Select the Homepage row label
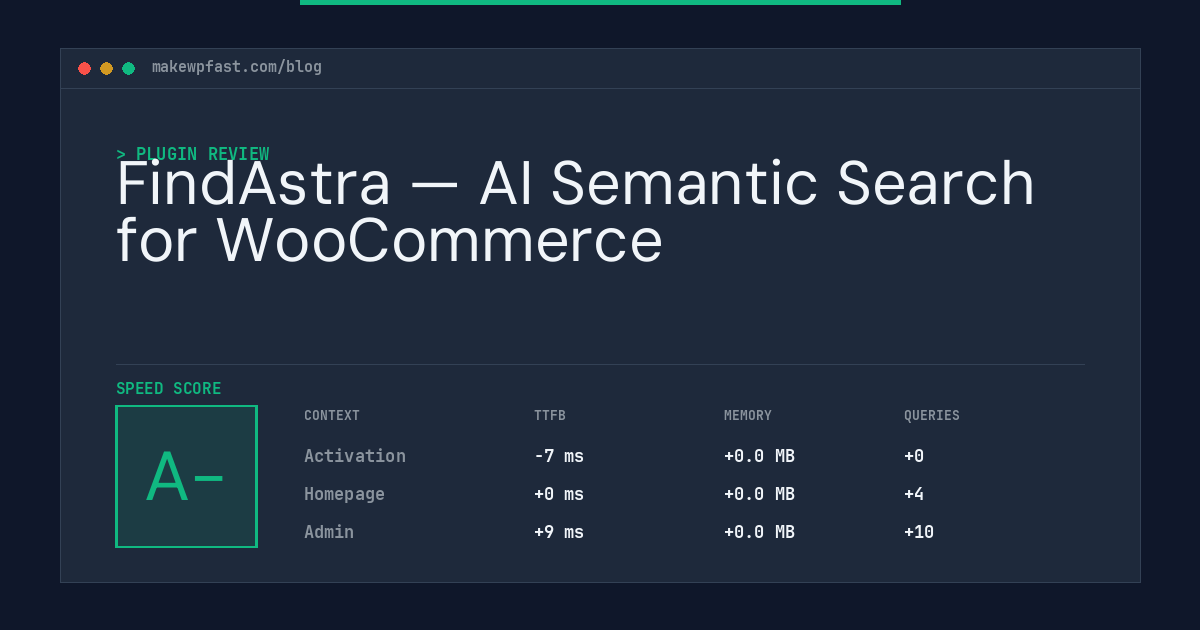Image resolution: width=1200 pixels, height=630 pixels. (x=344, y=494)
